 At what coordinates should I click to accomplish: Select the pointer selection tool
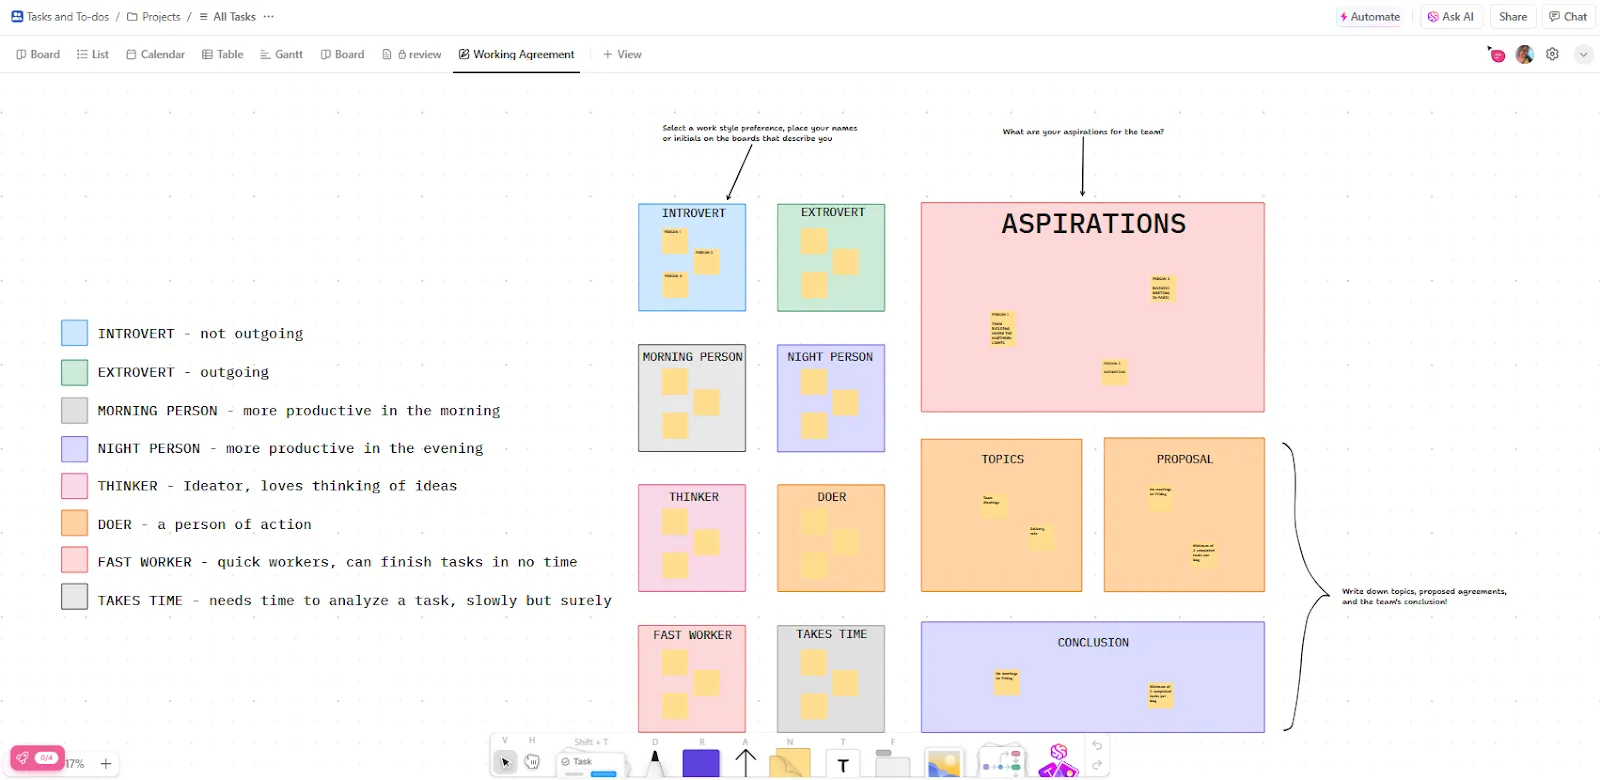(x=506, y=762)
